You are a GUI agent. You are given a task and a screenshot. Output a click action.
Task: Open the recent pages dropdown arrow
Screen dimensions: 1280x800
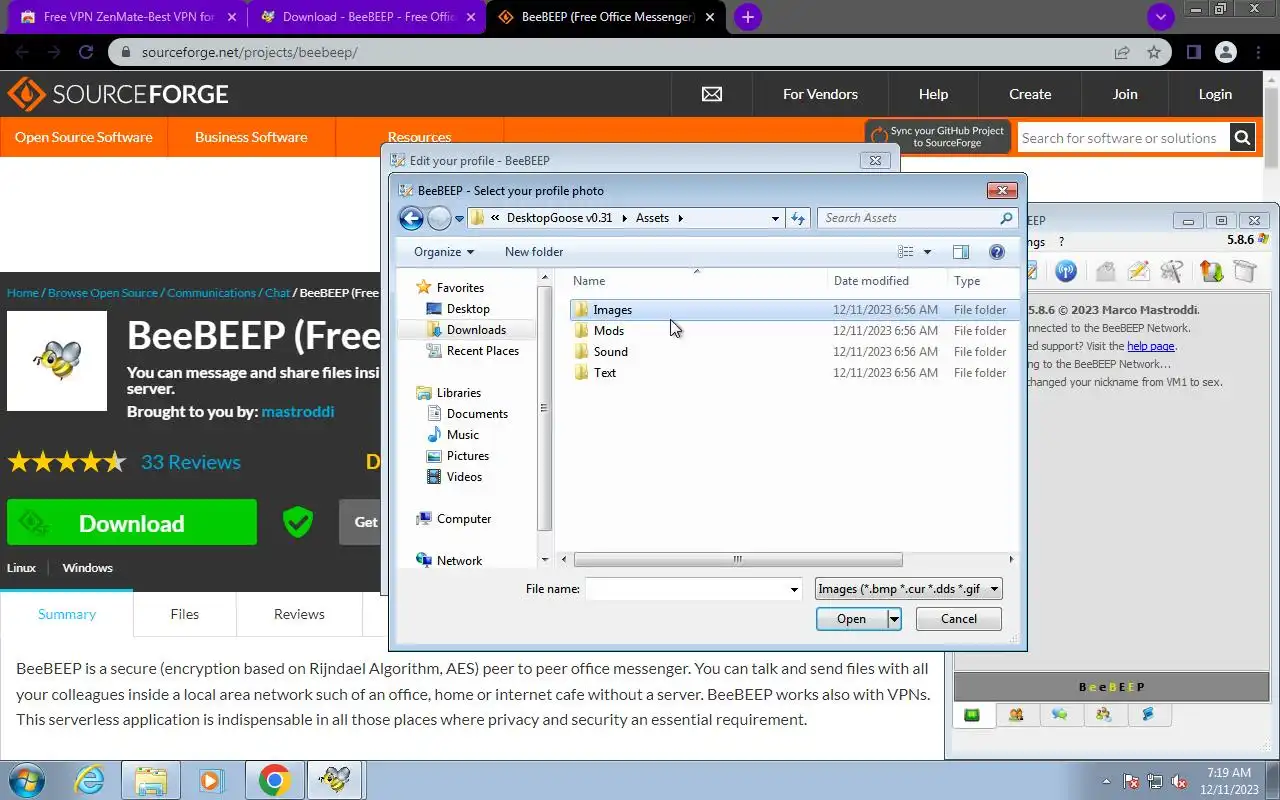[460, 218]
